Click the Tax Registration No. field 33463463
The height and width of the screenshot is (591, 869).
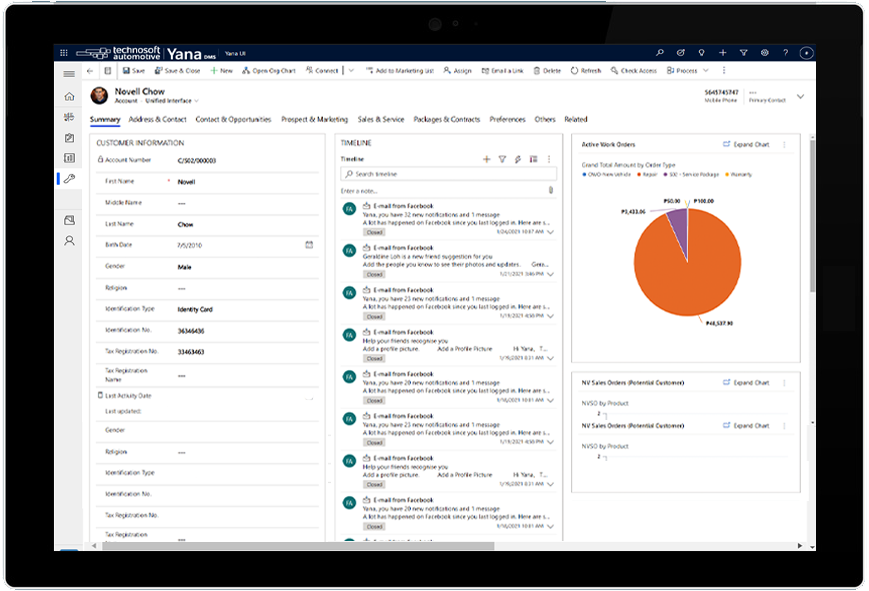tap(191, 352)
